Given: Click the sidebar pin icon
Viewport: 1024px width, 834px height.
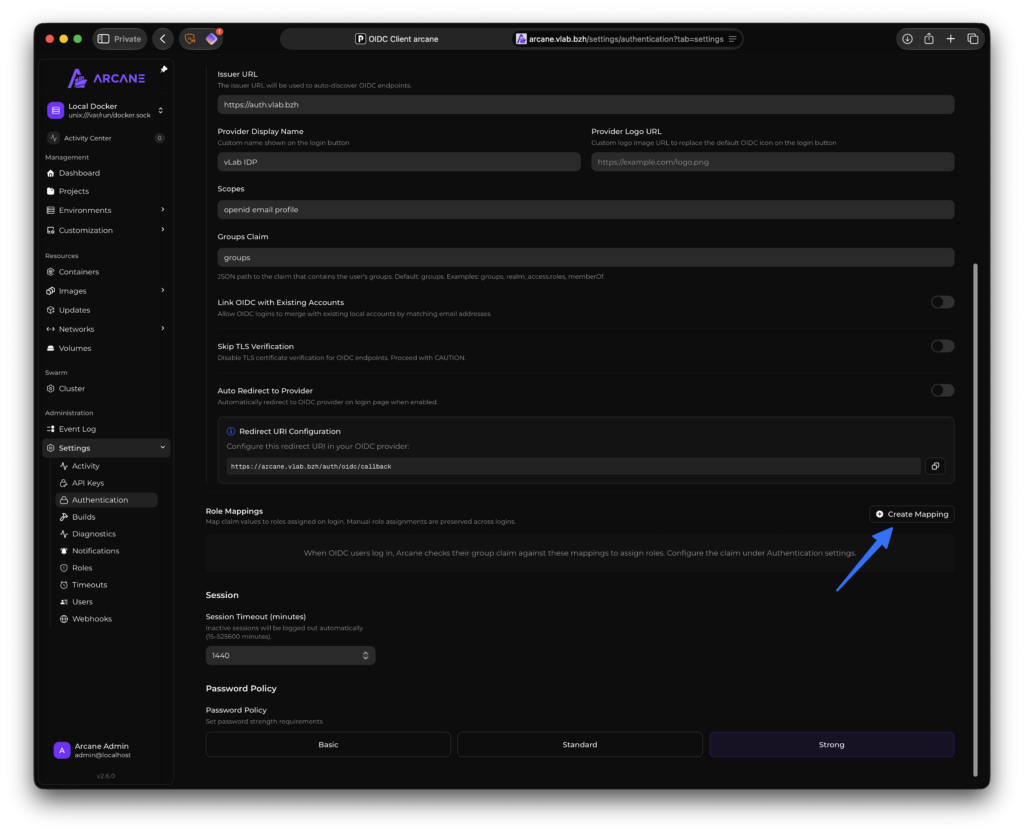Looking at the screenshot, I should 164,69.
